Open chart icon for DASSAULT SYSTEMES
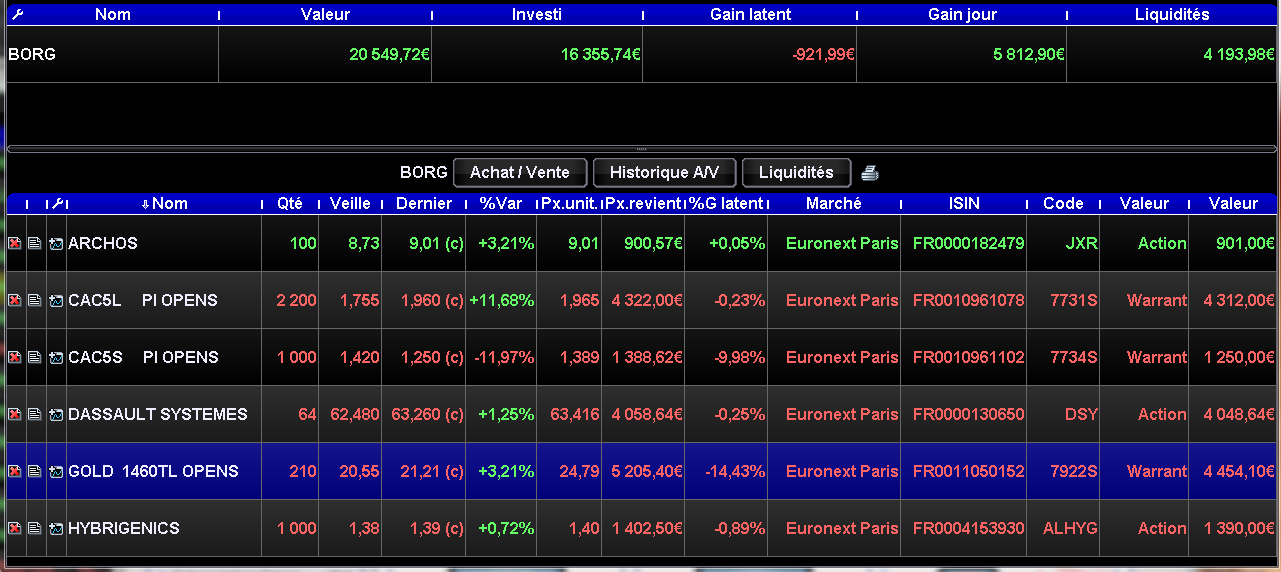 (56, 414)
